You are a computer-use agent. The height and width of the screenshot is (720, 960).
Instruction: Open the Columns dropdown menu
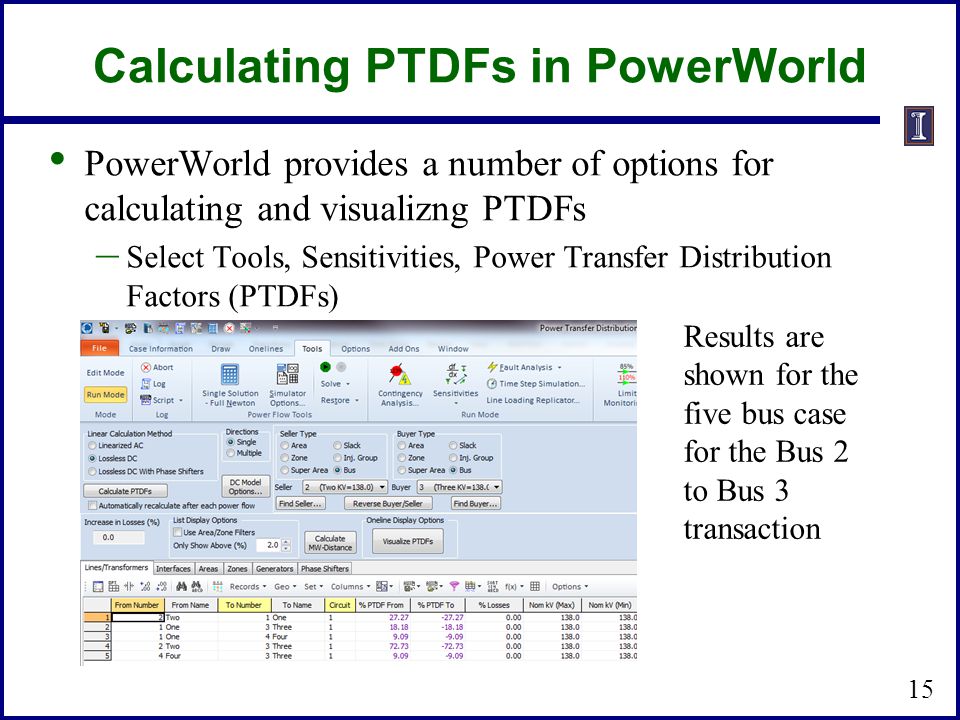pos(351,587)
